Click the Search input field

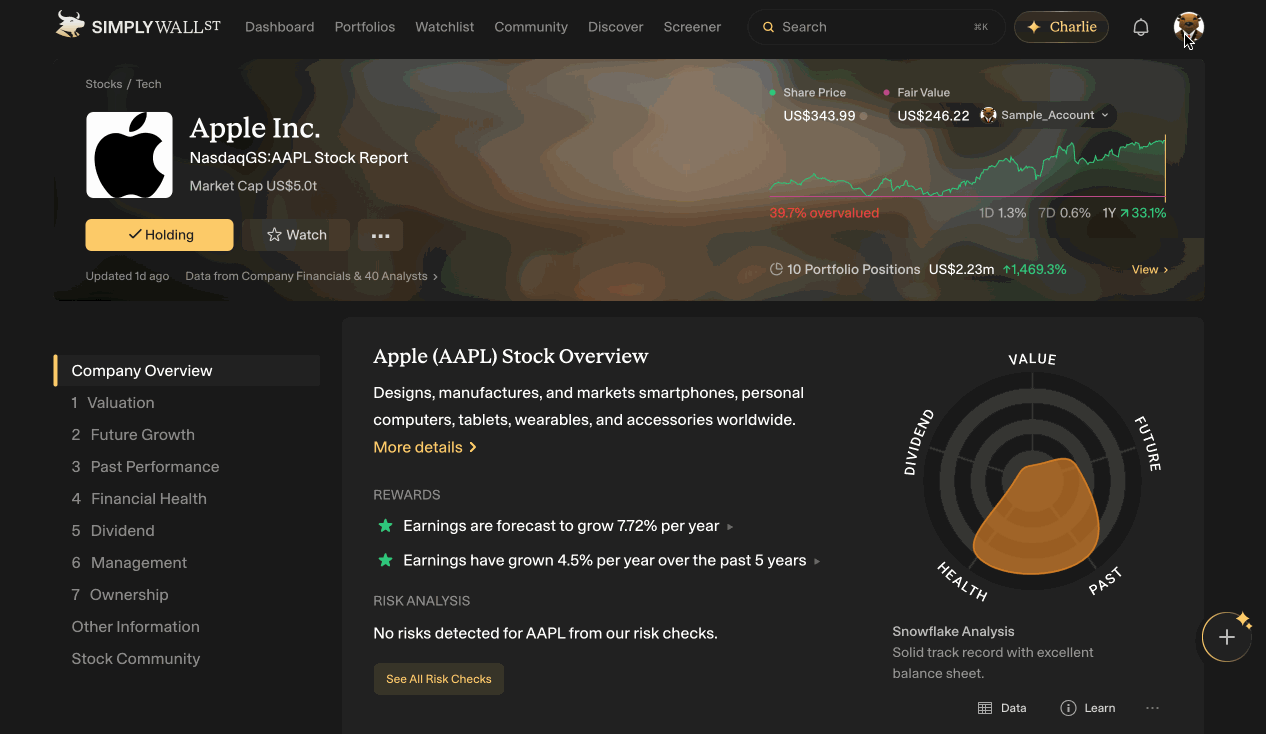coord(875,27)
